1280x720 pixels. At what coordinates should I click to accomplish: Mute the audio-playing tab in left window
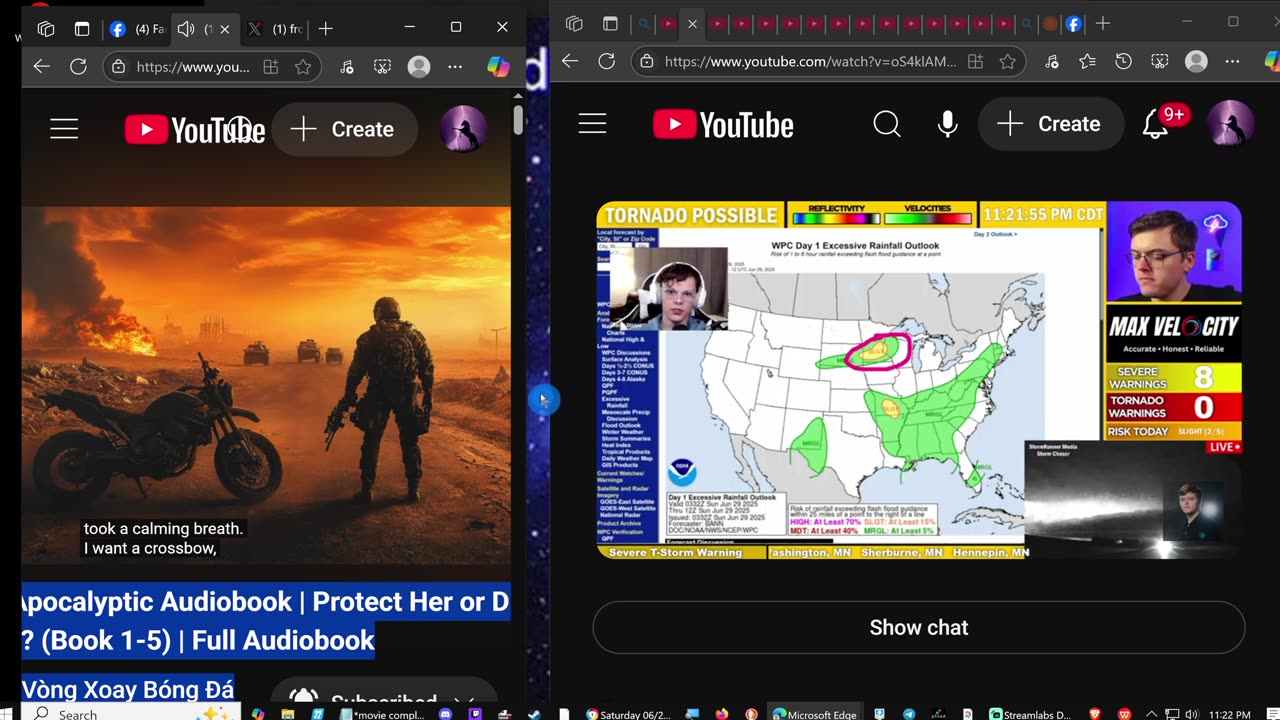coord(186,29)
